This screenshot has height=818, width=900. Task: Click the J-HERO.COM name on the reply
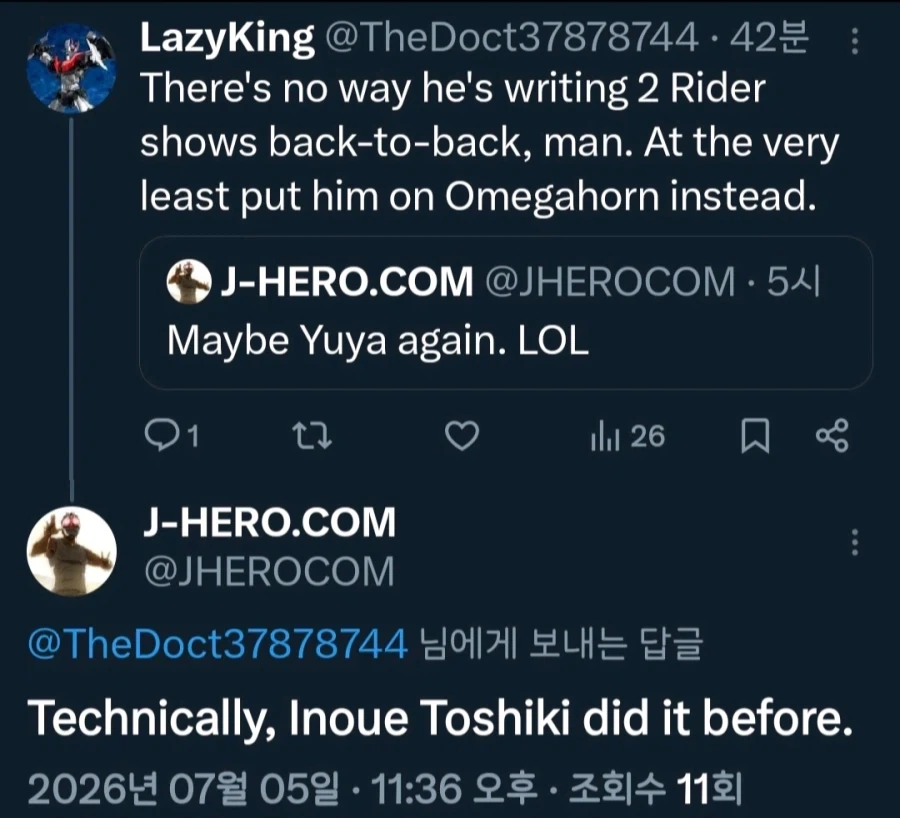(x=269, y=522)
